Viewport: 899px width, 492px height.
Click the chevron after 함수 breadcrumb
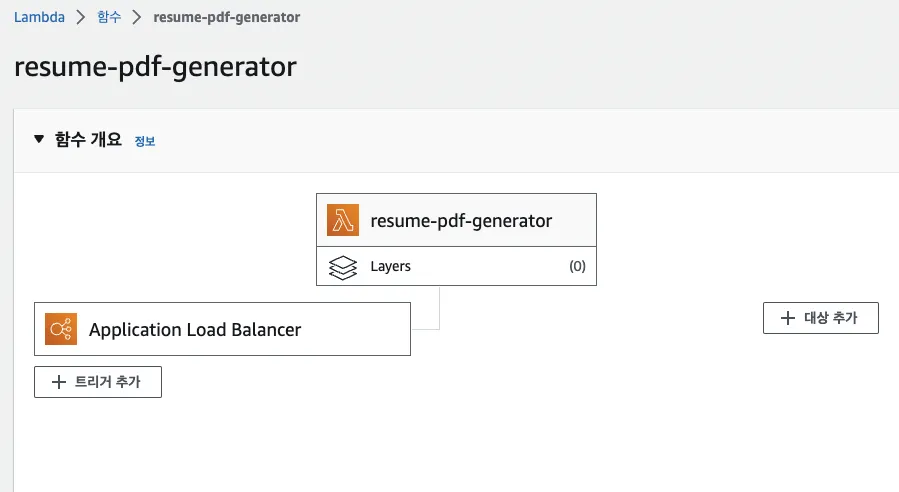137,17
